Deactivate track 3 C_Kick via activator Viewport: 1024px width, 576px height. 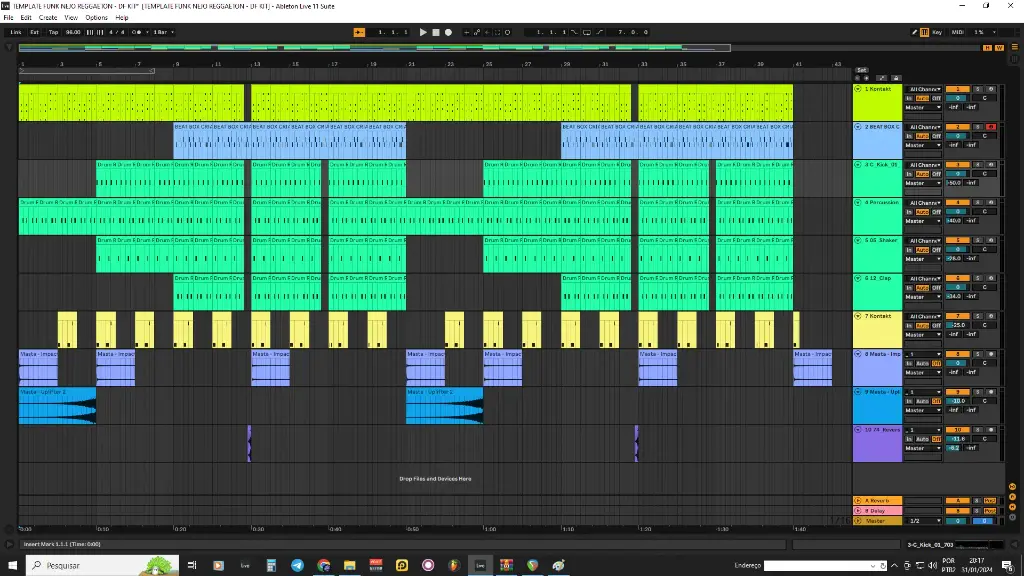point(957,165)
